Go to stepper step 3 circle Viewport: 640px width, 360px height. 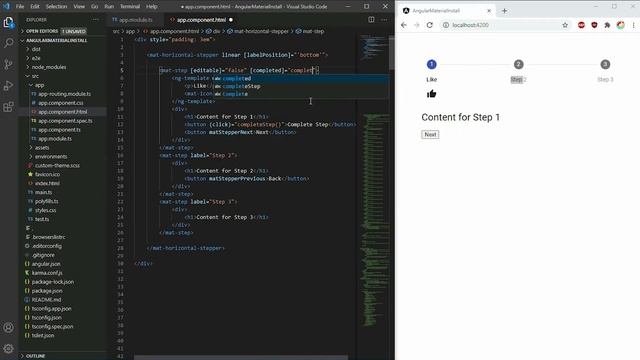click(x=605, y=64)
